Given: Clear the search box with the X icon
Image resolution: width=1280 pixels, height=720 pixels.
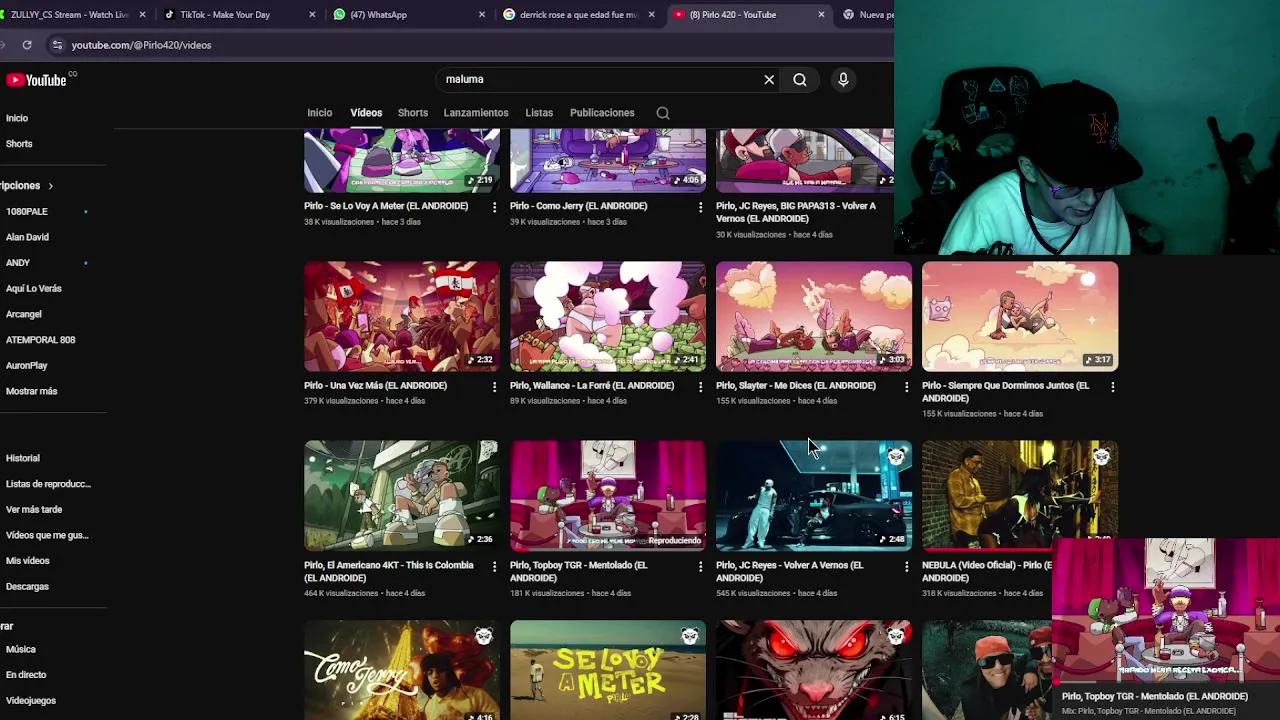Looking at the screenshot, I should tap(769, 80).
